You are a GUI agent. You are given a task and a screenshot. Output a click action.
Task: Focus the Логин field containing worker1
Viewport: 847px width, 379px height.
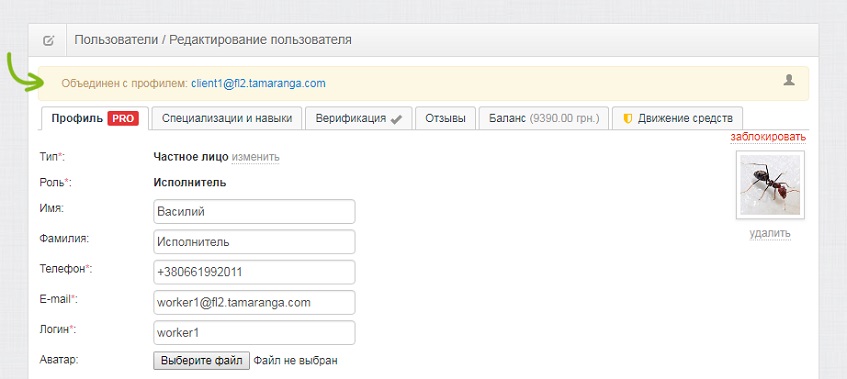click(x=254, y=333)
